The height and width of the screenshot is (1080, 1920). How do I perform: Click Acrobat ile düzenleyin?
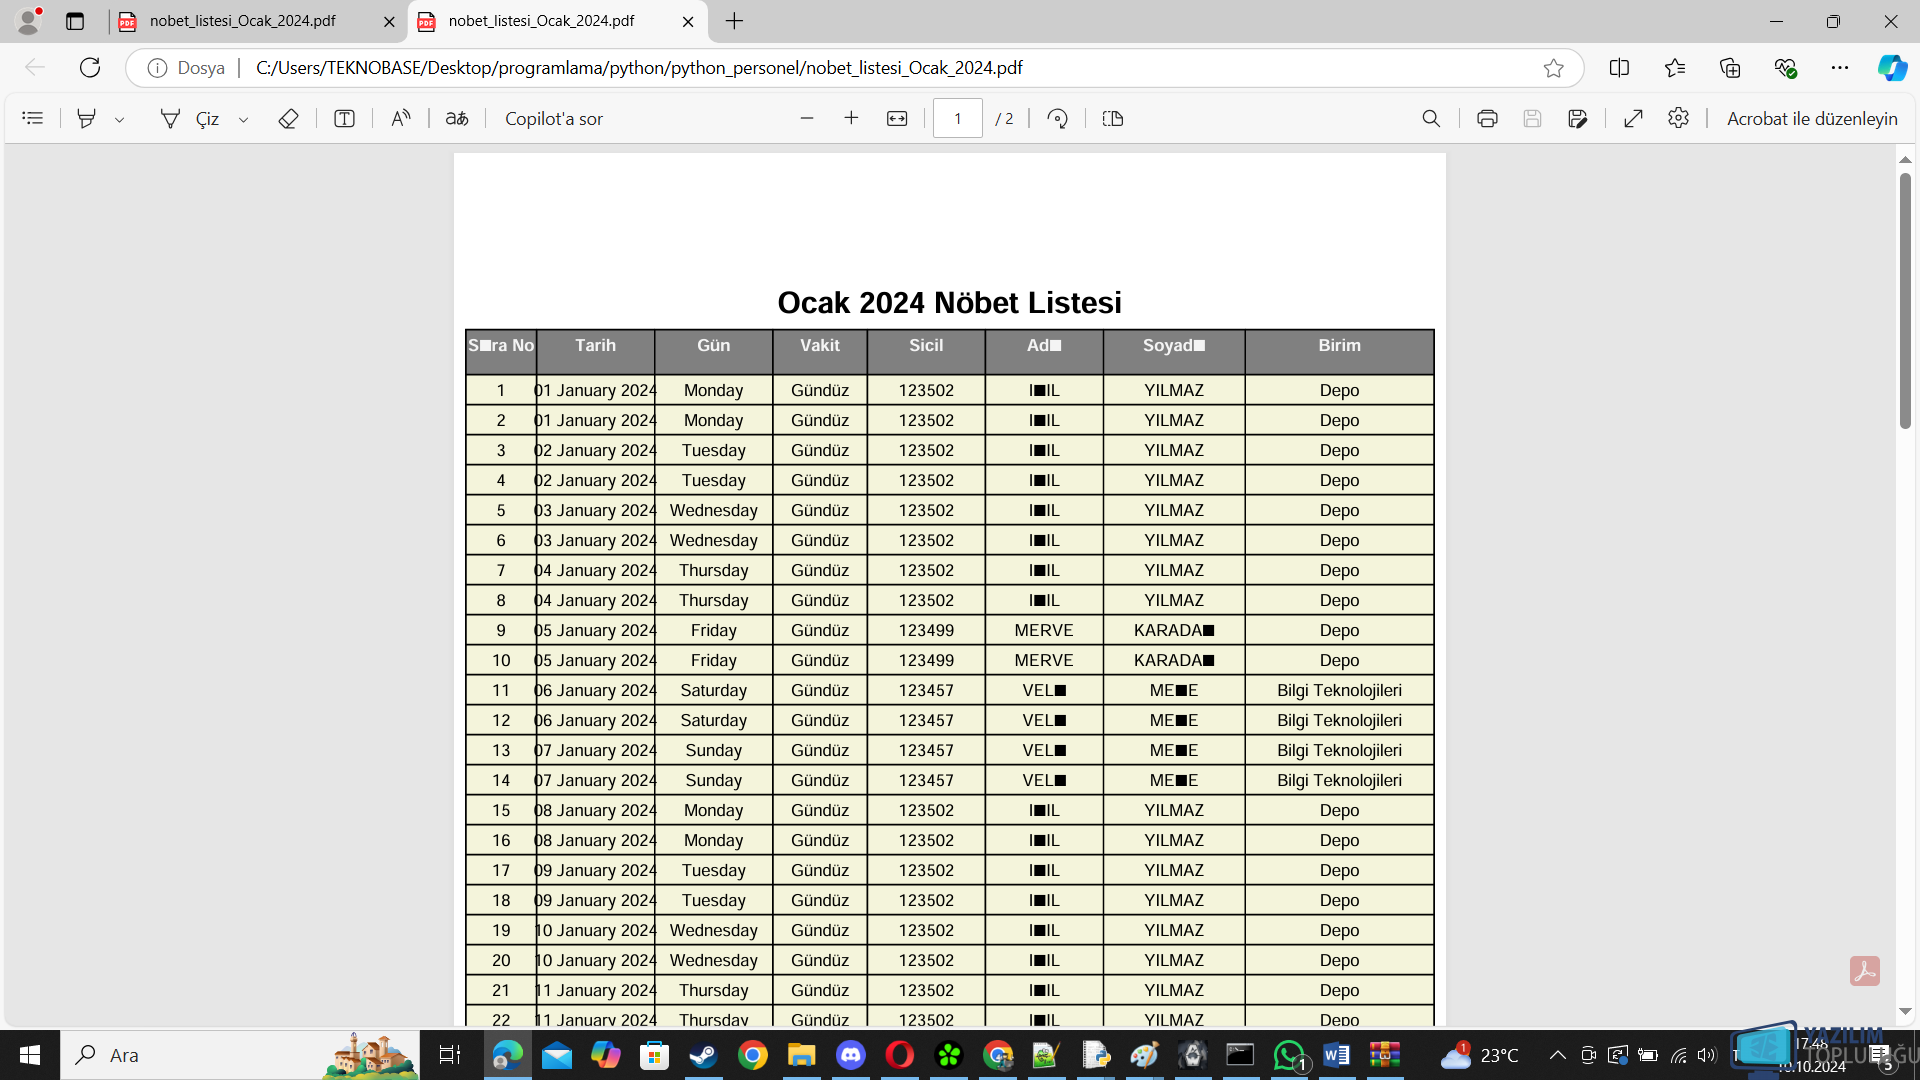click(x=1812, y=118)
